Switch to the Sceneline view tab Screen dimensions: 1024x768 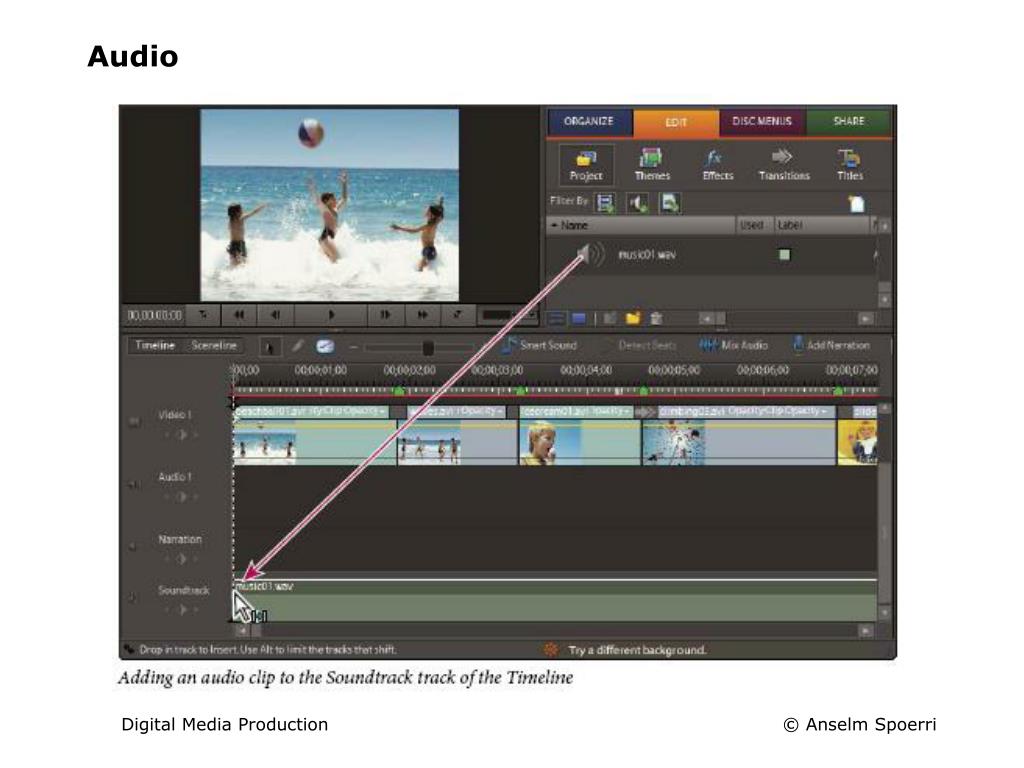214,345
